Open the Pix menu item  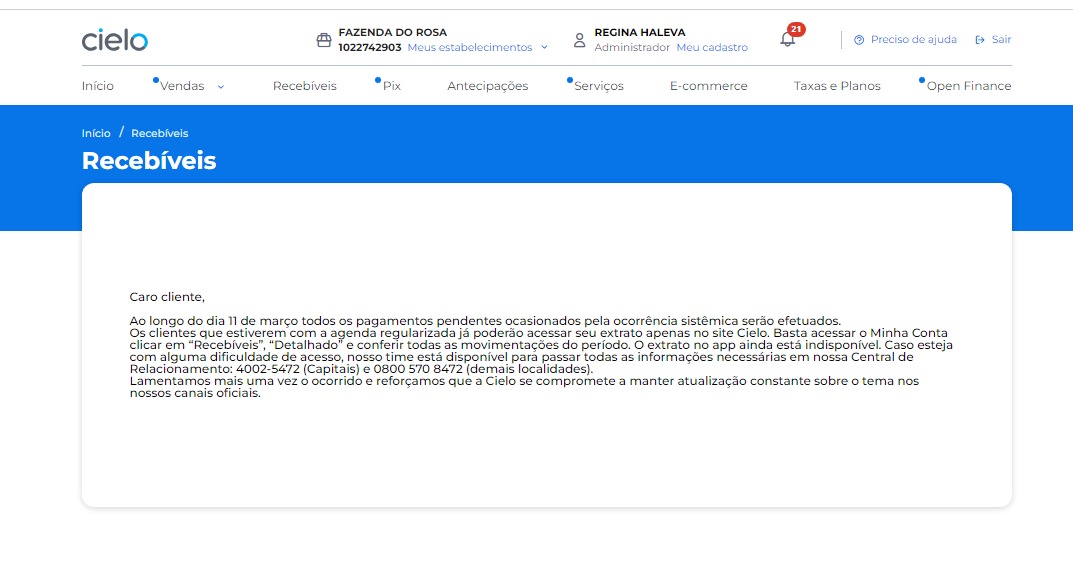391,86
